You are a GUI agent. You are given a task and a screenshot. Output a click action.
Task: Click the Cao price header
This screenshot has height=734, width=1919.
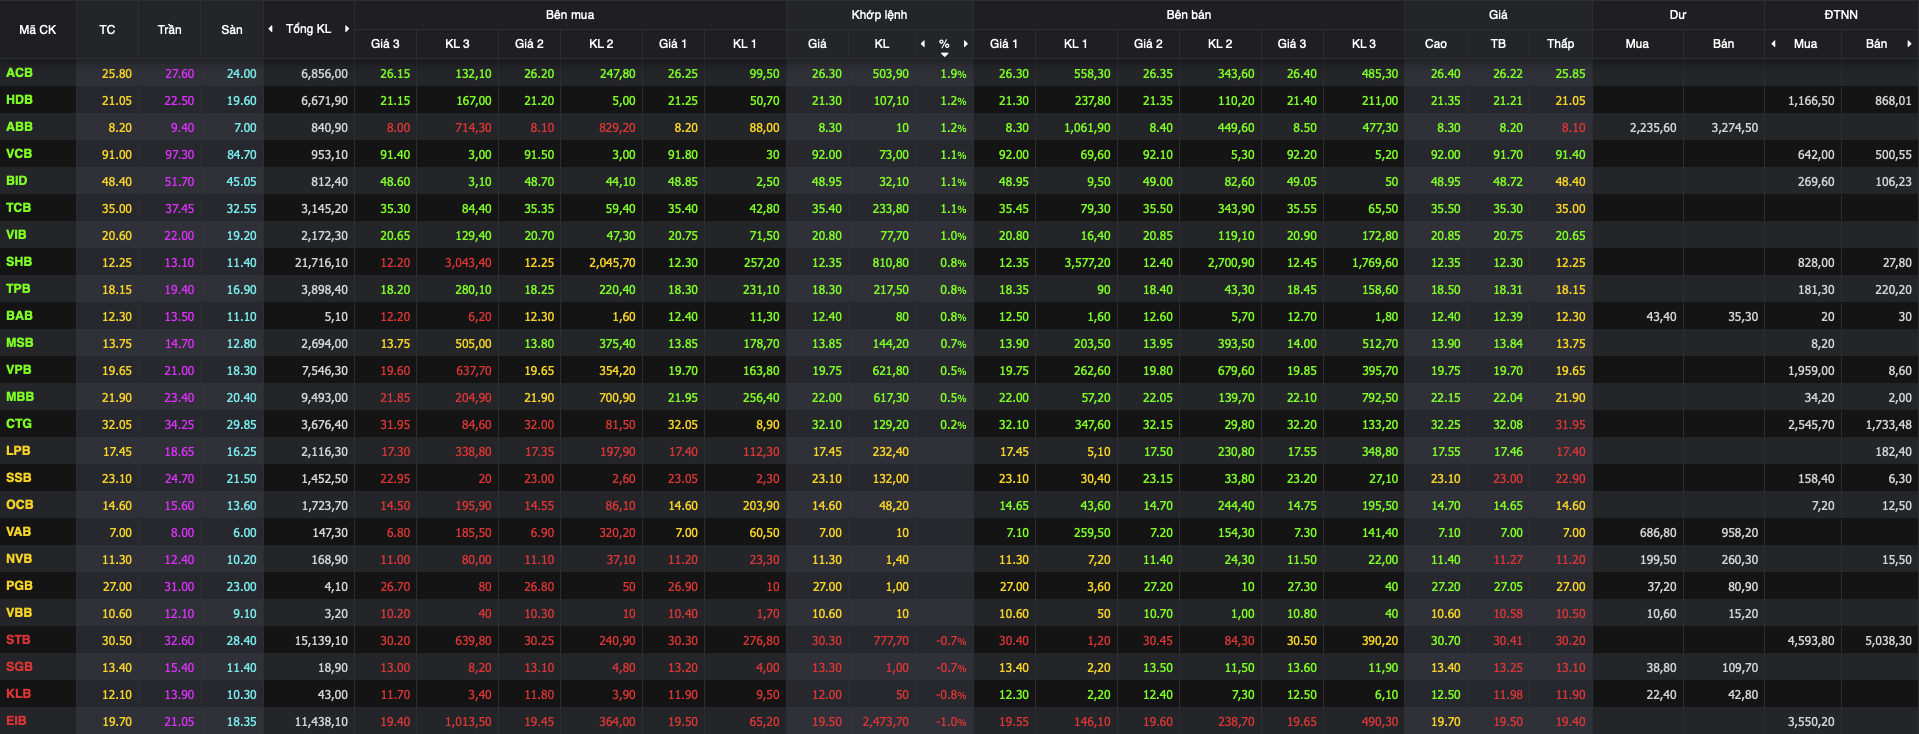tap(1435, 44)
